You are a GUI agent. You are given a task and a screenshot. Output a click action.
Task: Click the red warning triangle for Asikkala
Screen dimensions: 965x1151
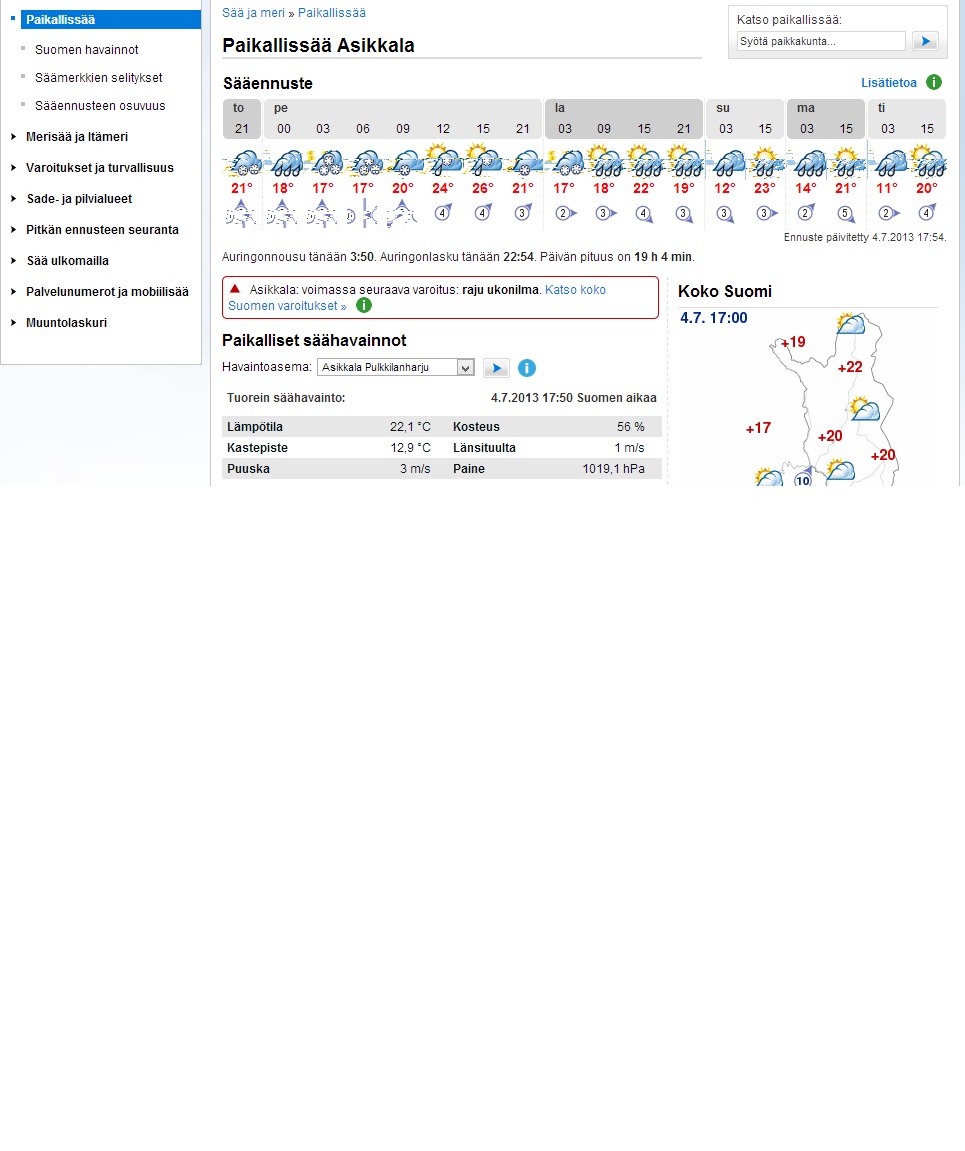pyautogui.click(x=235, y=288)
